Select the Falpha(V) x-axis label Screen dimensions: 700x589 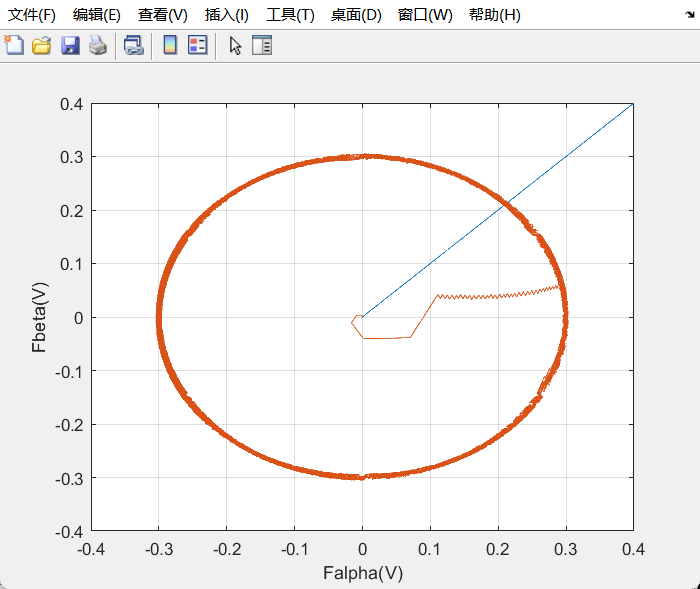(363, 573)
